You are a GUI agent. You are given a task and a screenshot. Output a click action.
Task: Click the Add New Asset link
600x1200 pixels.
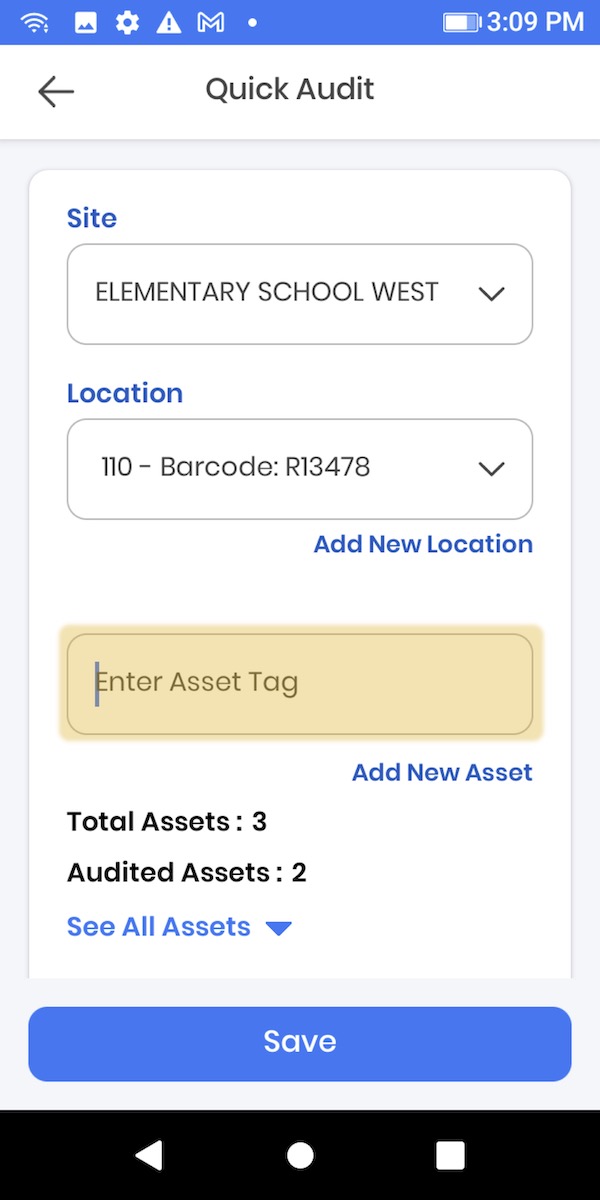tap(442, 772)
